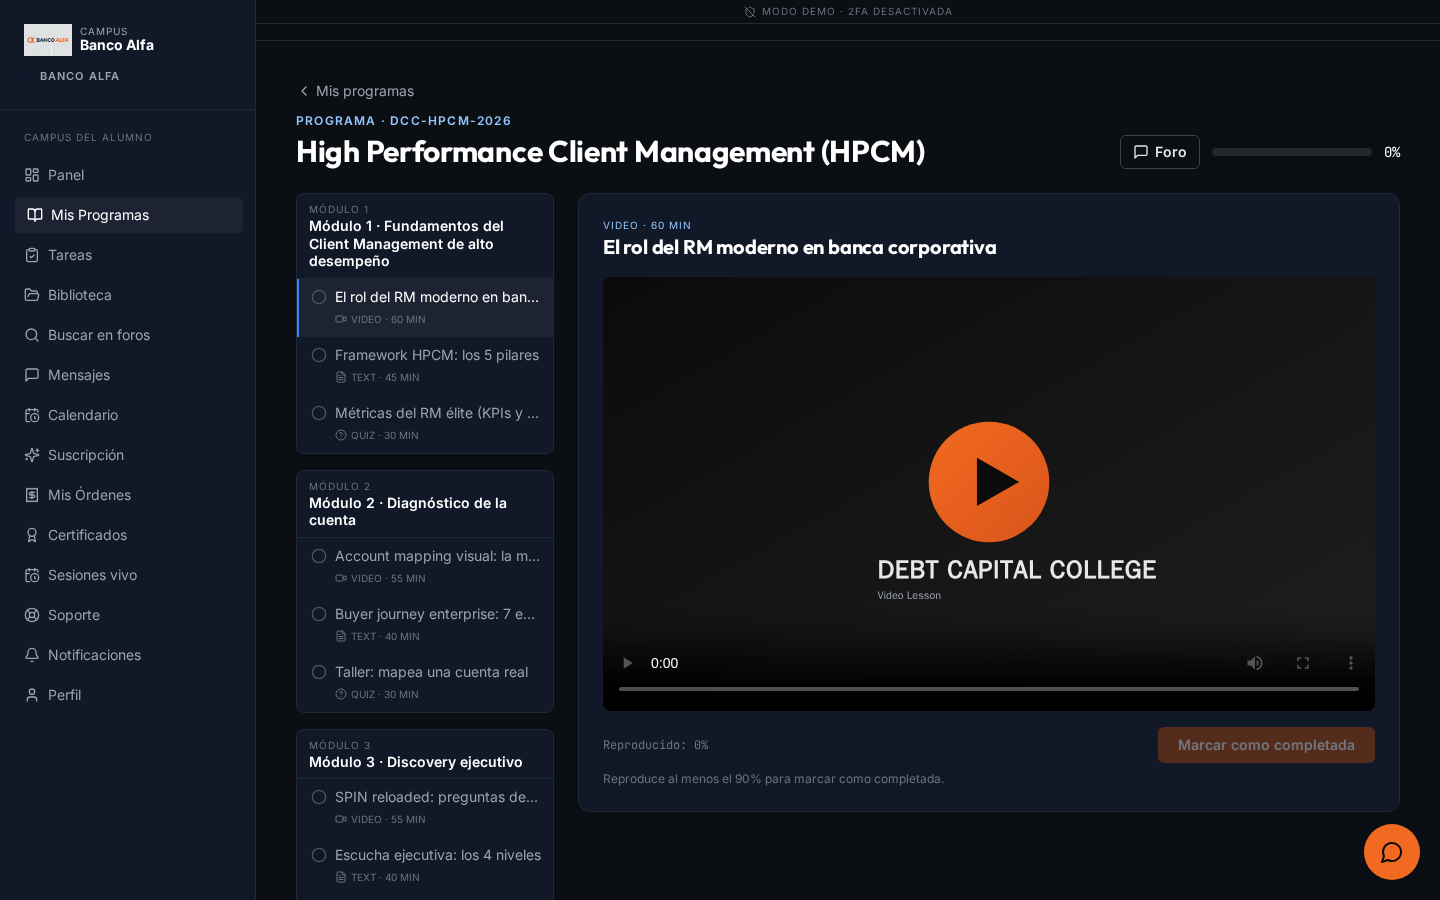The image size is (1440, 900).
Task: Open Biblioteca folder icon
Action: click(32, 295)
